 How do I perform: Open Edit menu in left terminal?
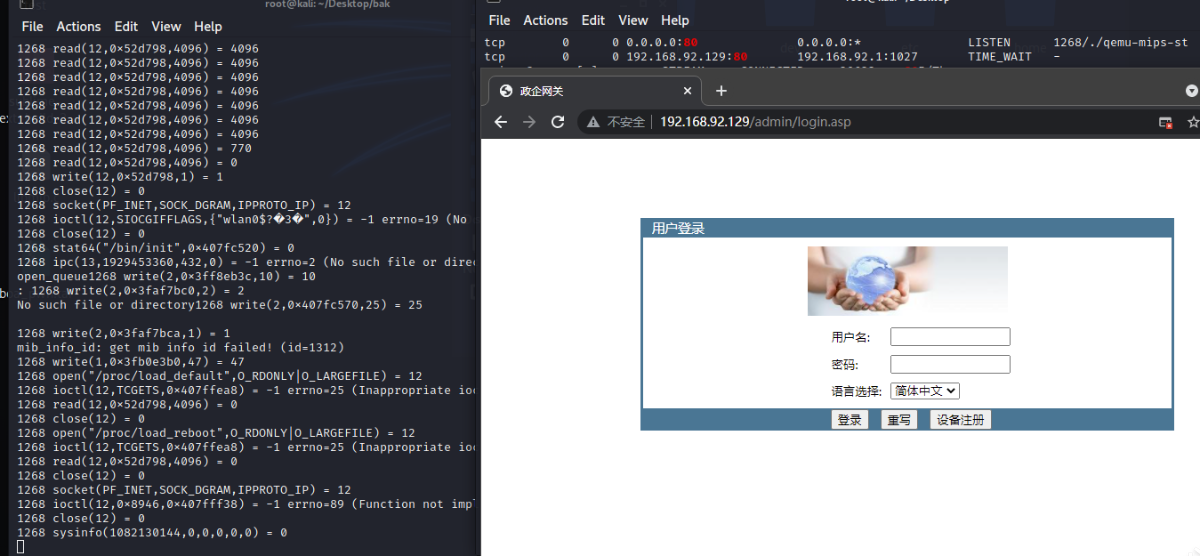(x=126, y=27)
